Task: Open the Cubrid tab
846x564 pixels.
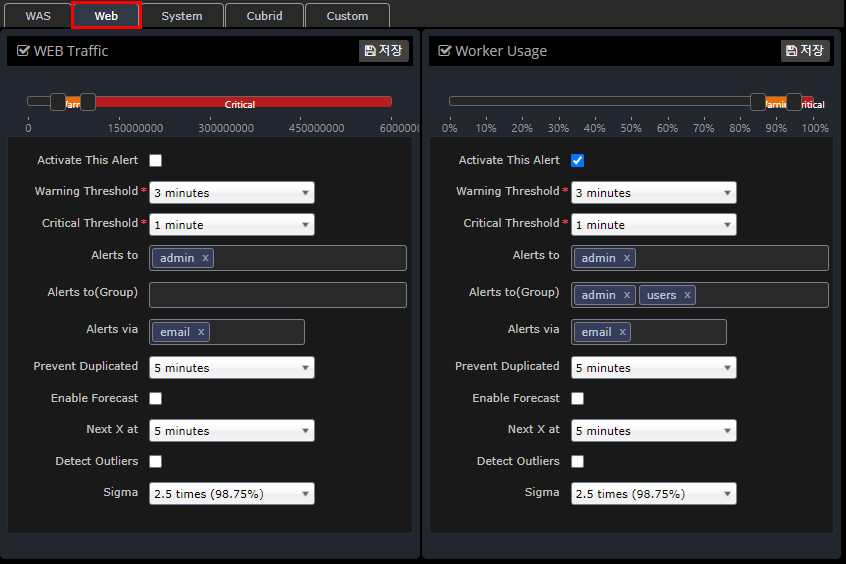Action: pyautogui.click(x=264, y=16)
